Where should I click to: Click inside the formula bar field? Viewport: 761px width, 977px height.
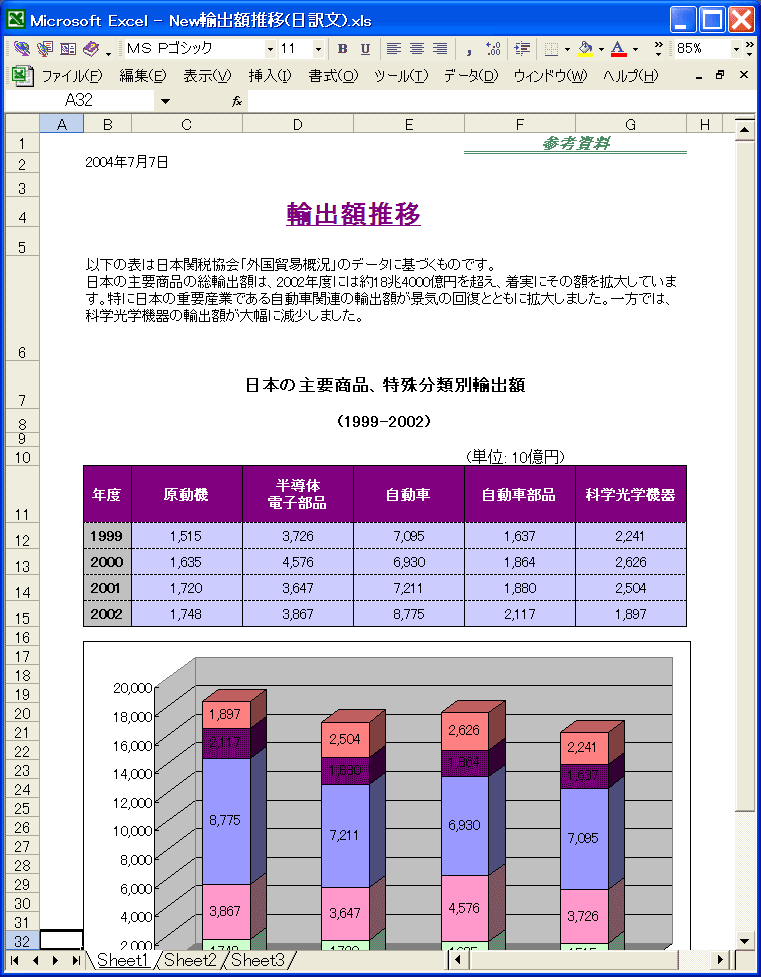(x=502, y=101)
